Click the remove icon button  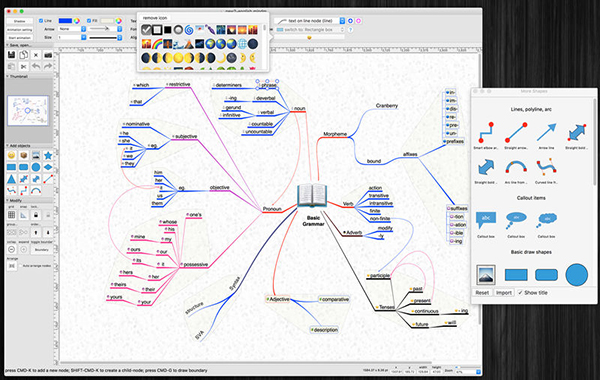[x=155, y=18]
